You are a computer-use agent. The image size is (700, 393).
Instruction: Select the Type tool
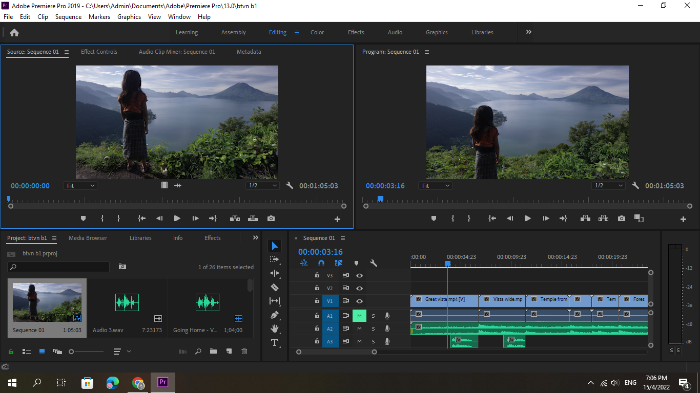(x=275, y=343)
